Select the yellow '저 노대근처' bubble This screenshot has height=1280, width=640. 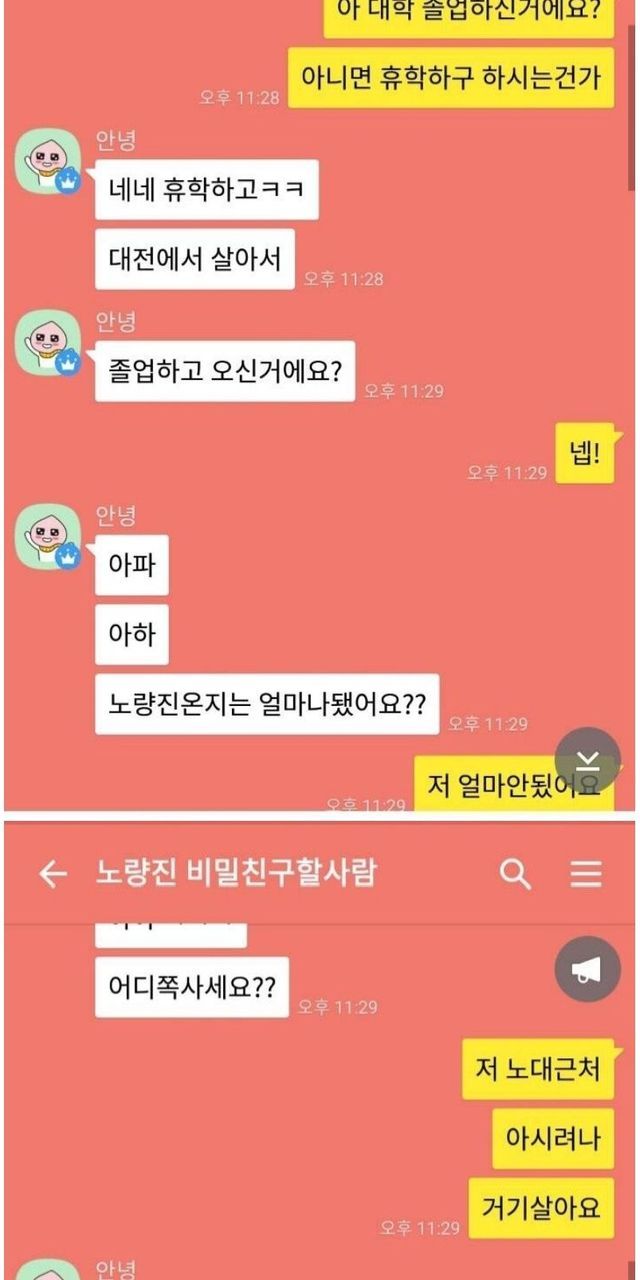tap(538, 1068)
